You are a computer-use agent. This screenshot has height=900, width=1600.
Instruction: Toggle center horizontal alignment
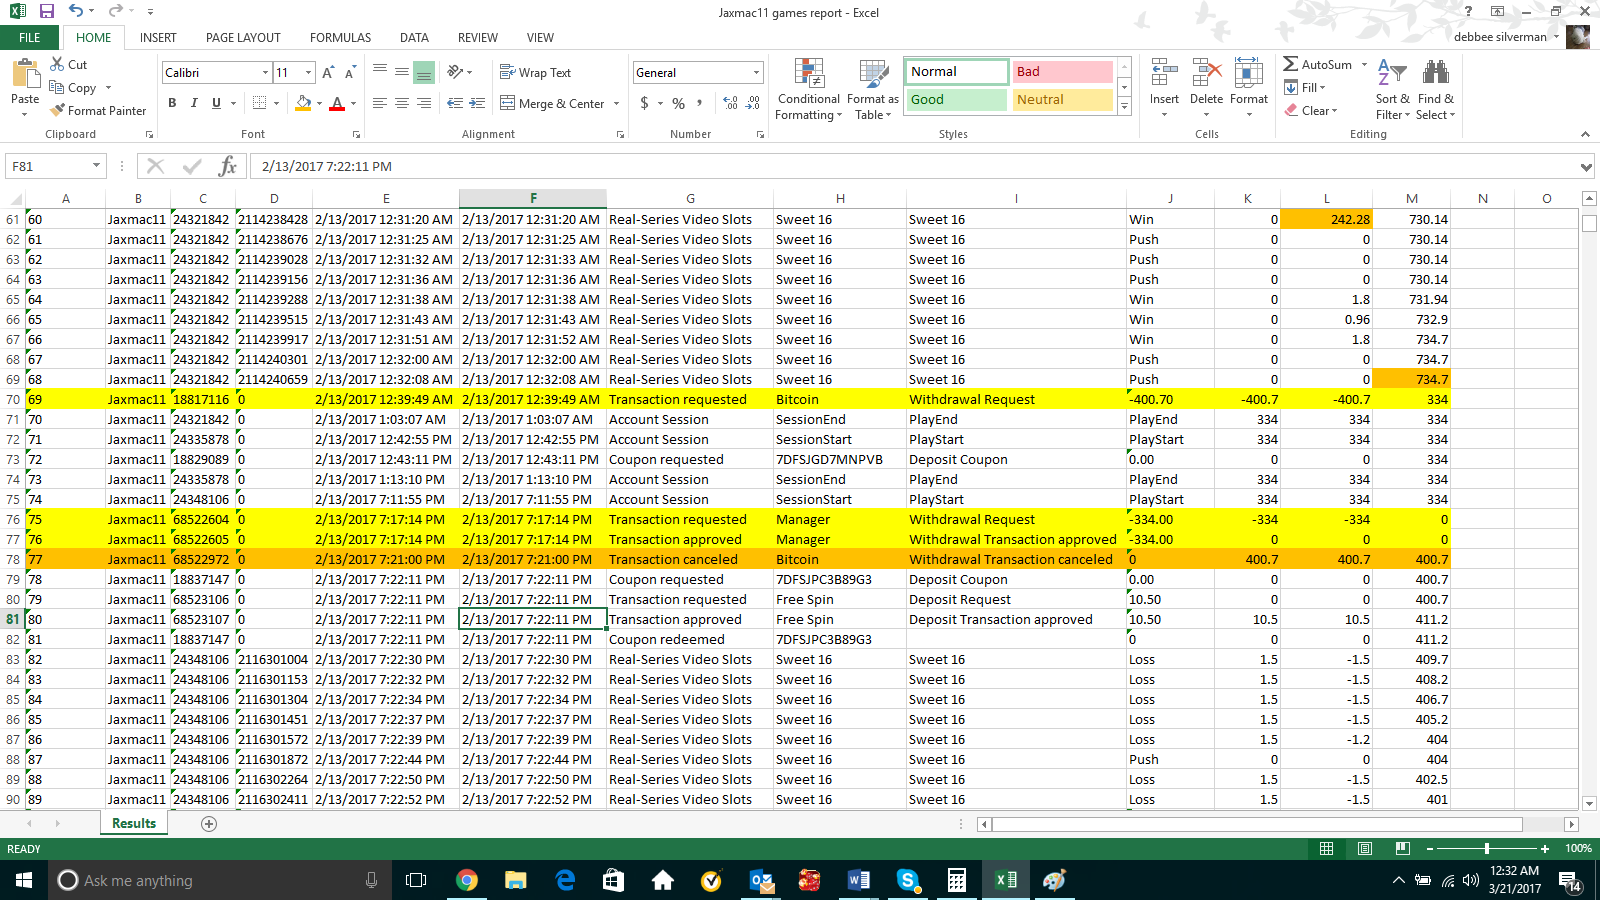[402, 103]
